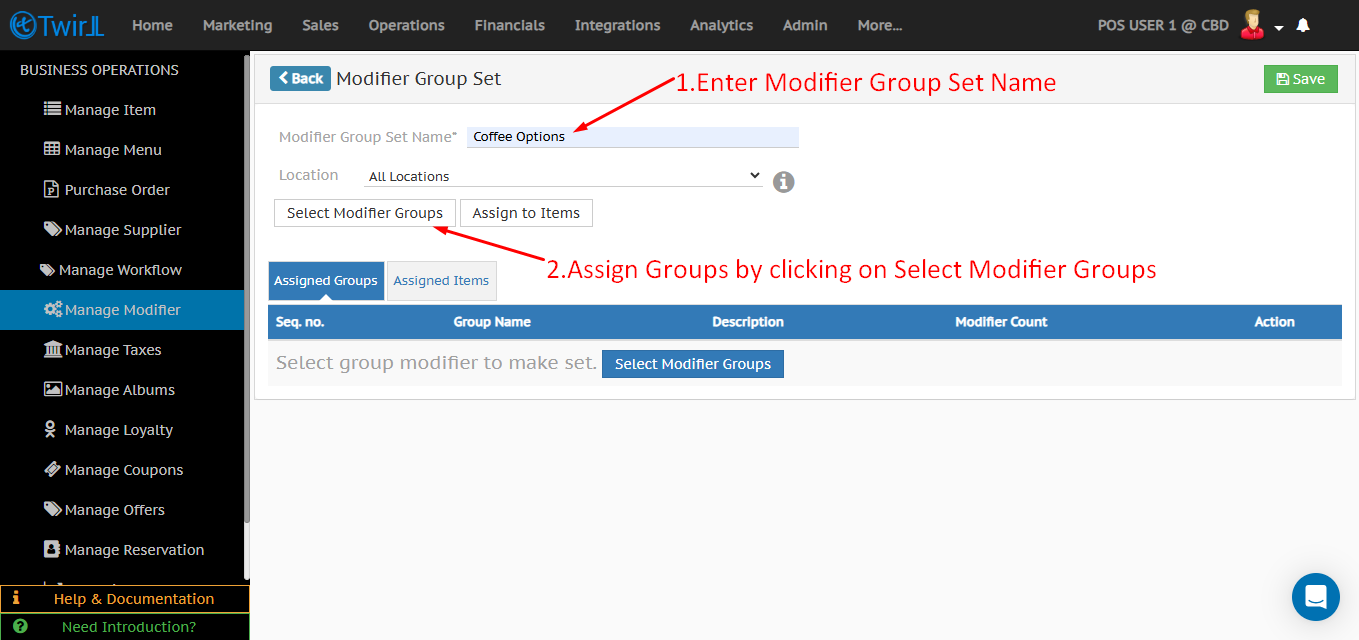
Task: Open the Marketing menu
Action: [237, 25]
